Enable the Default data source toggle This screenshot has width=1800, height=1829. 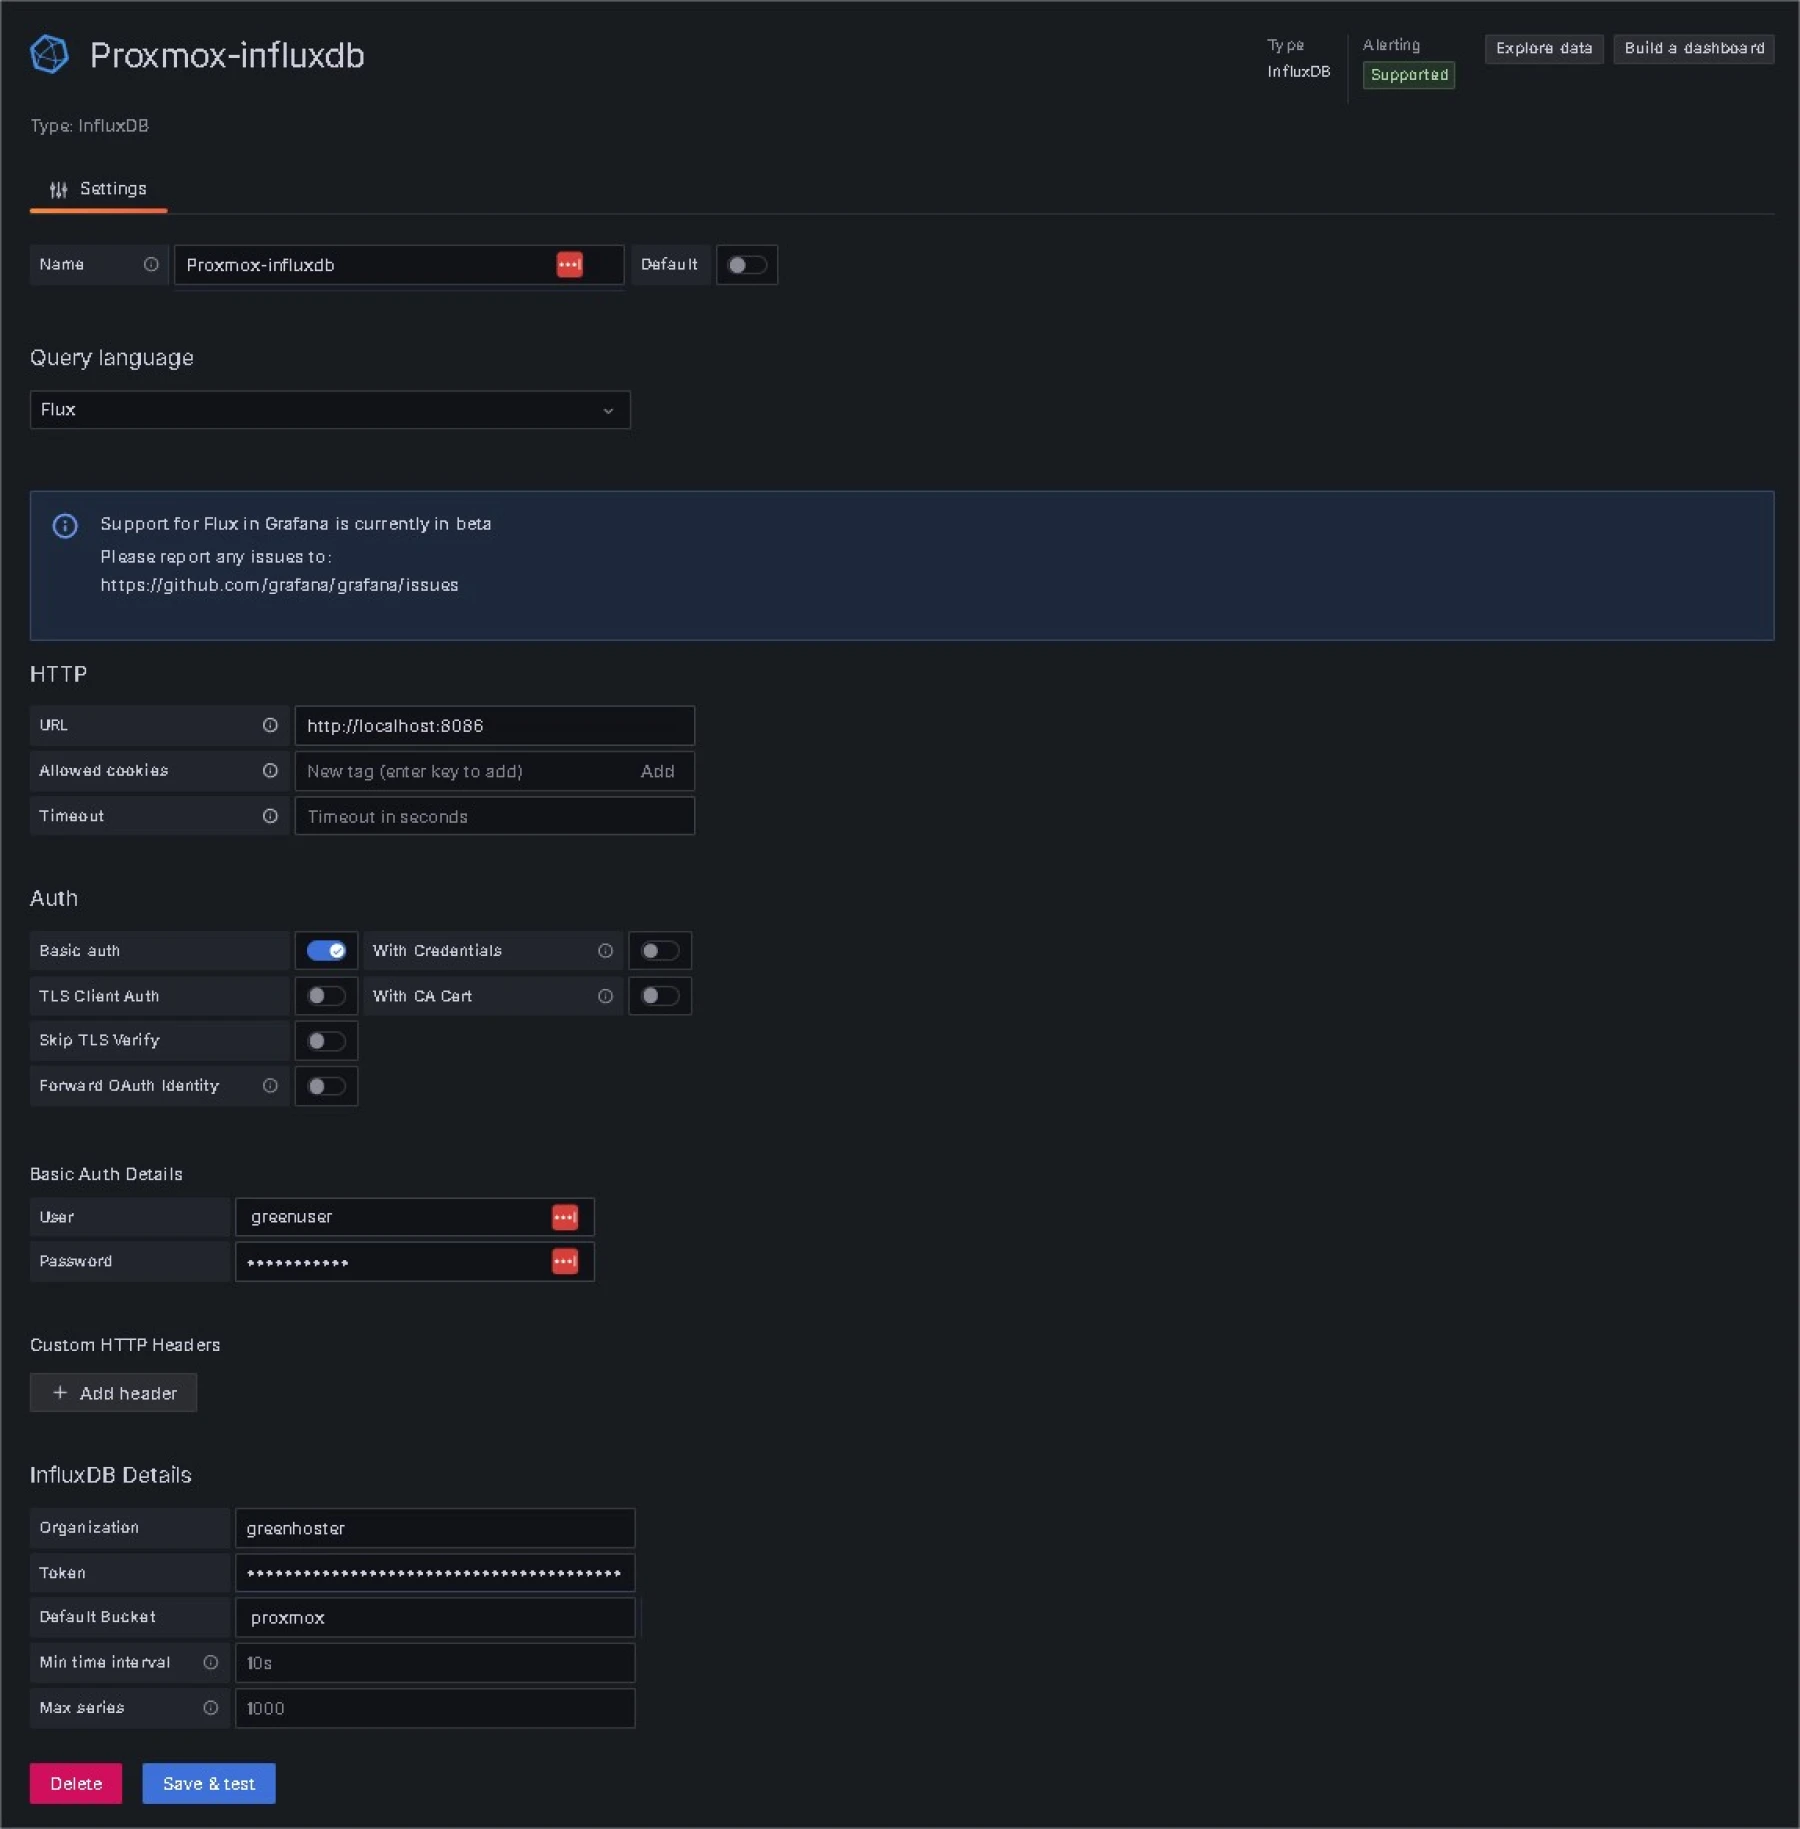(x=747, y=264)
